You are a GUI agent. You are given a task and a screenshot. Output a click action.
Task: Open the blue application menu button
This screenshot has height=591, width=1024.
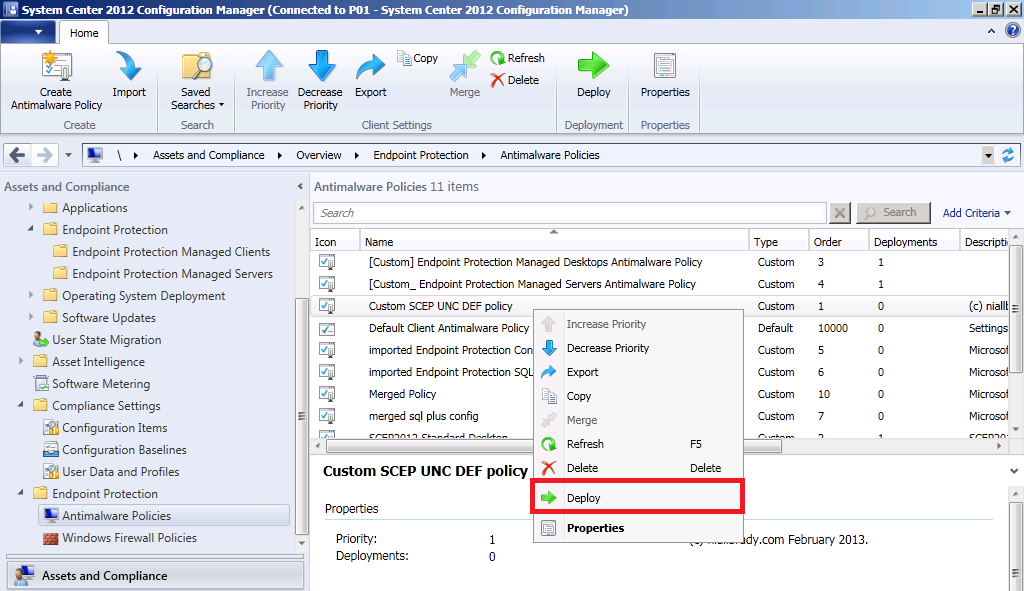point(27,32)
